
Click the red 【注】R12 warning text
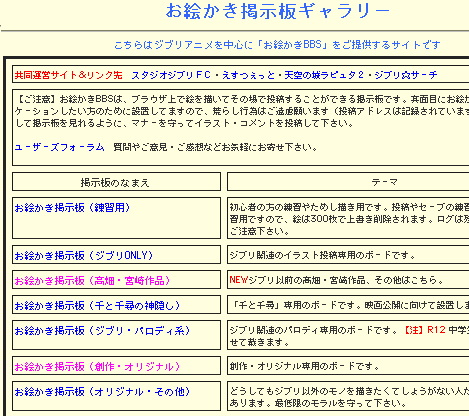pos(424,330)
